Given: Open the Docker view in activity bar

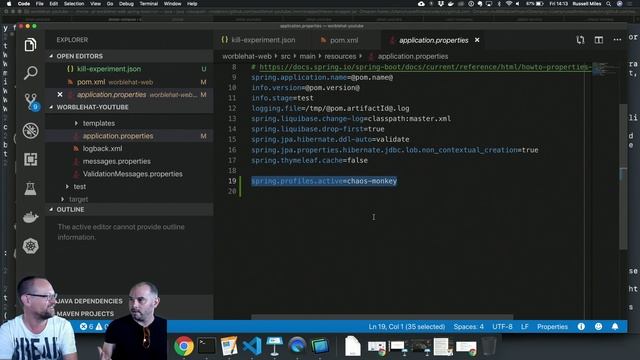Looking at the screenshot, I should coord(30,217).
